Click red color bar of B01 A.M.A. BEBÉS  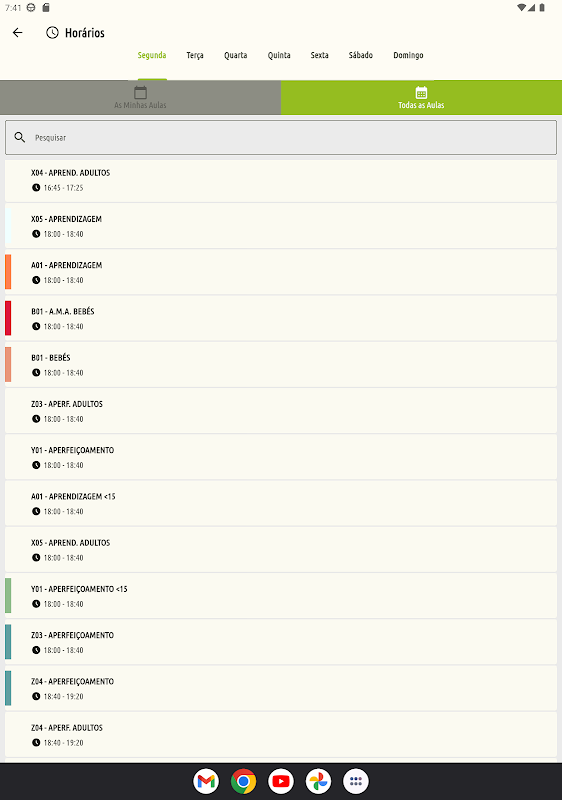8,318
